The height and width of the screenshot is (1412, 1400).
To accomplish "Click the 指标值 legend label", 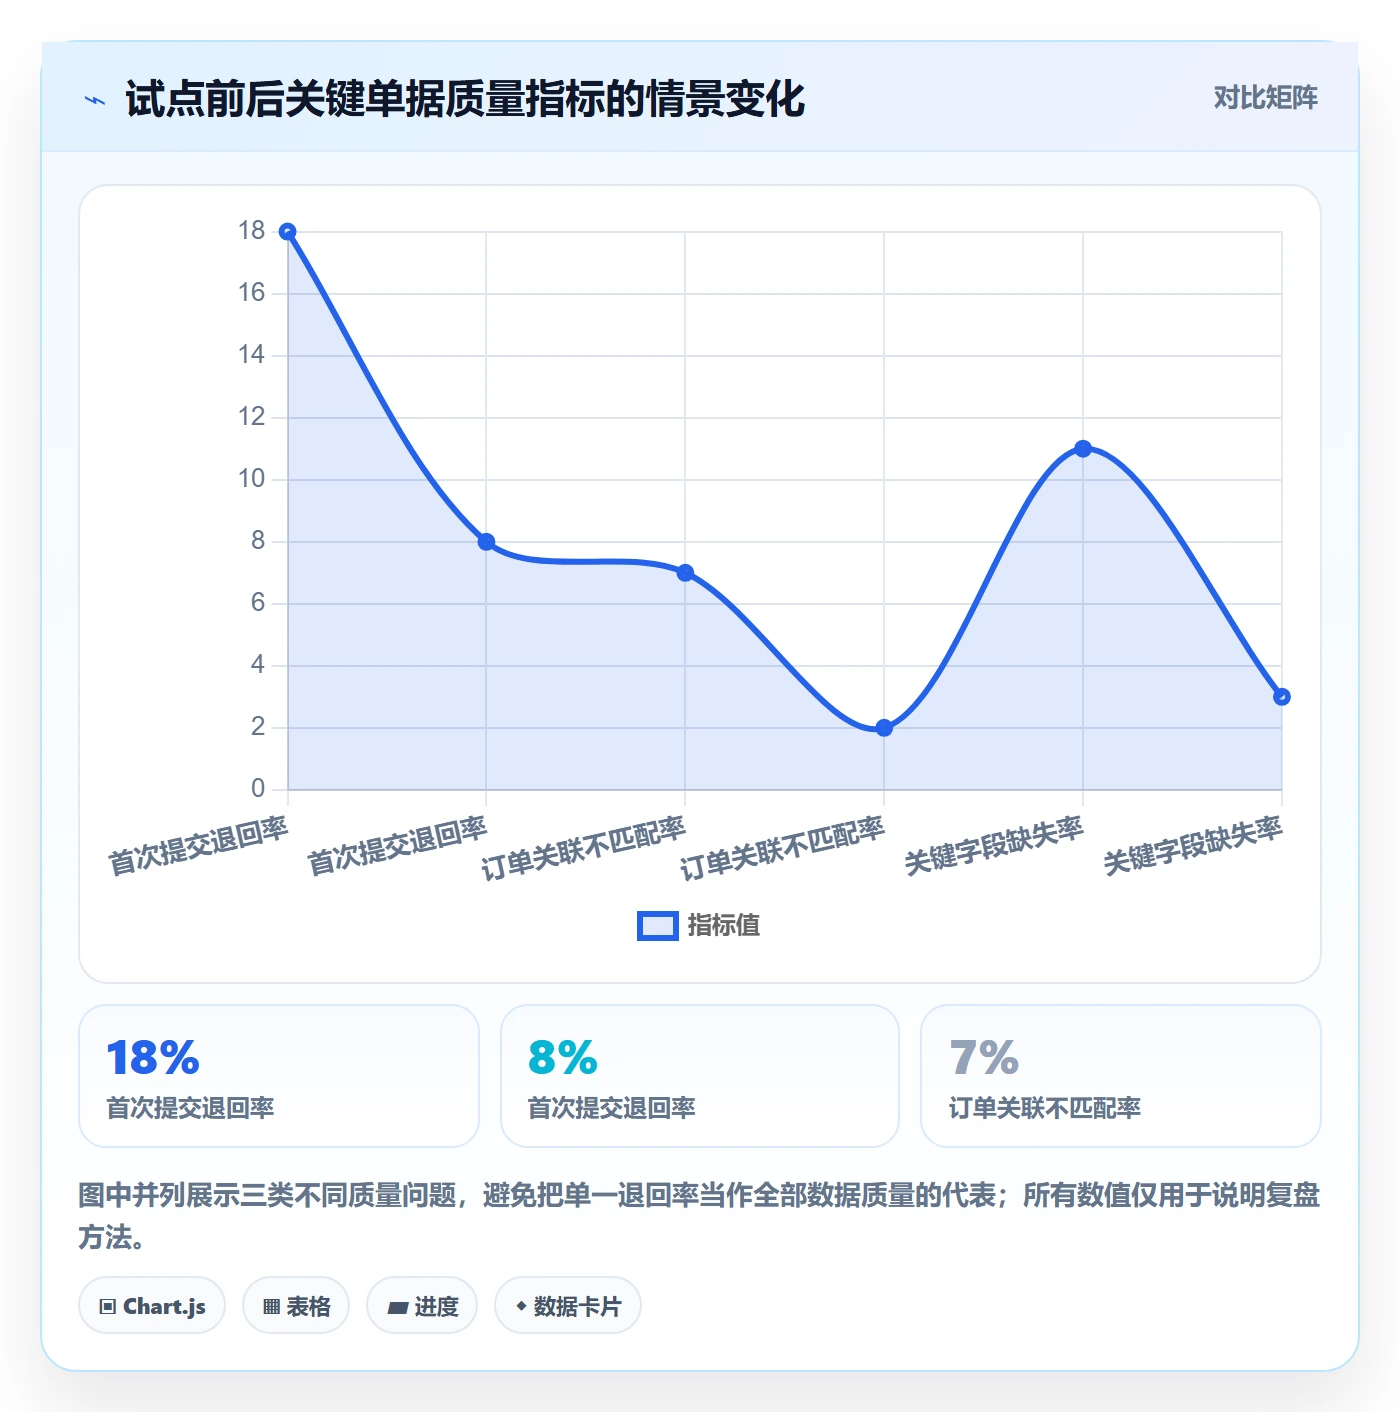I will (x=724, y=926).
